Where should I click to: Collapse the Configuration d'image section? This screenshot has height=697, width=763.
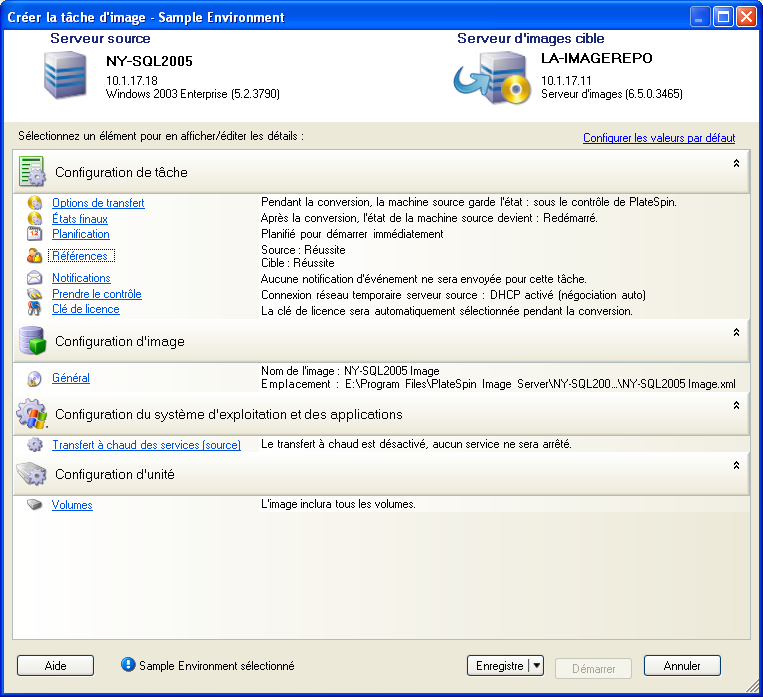click(x=736, y=332)
